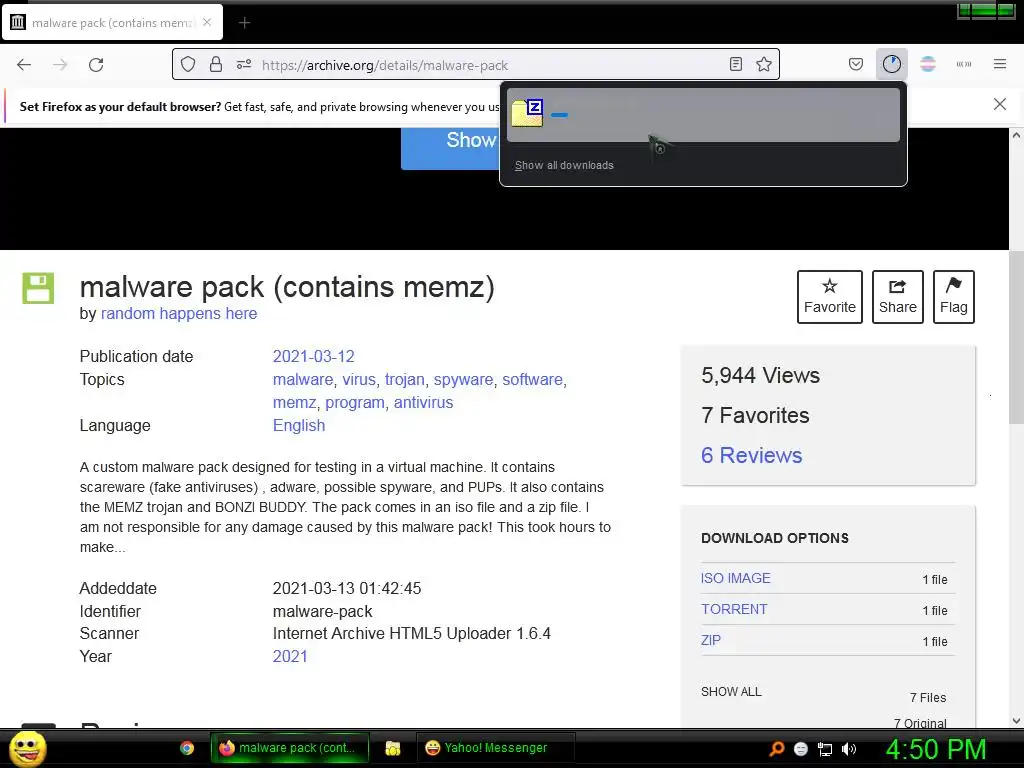Viewport: 1024px width, 768px height.
Task: Click the magnifier search tray icon
Action: click(x=776, y=749)
